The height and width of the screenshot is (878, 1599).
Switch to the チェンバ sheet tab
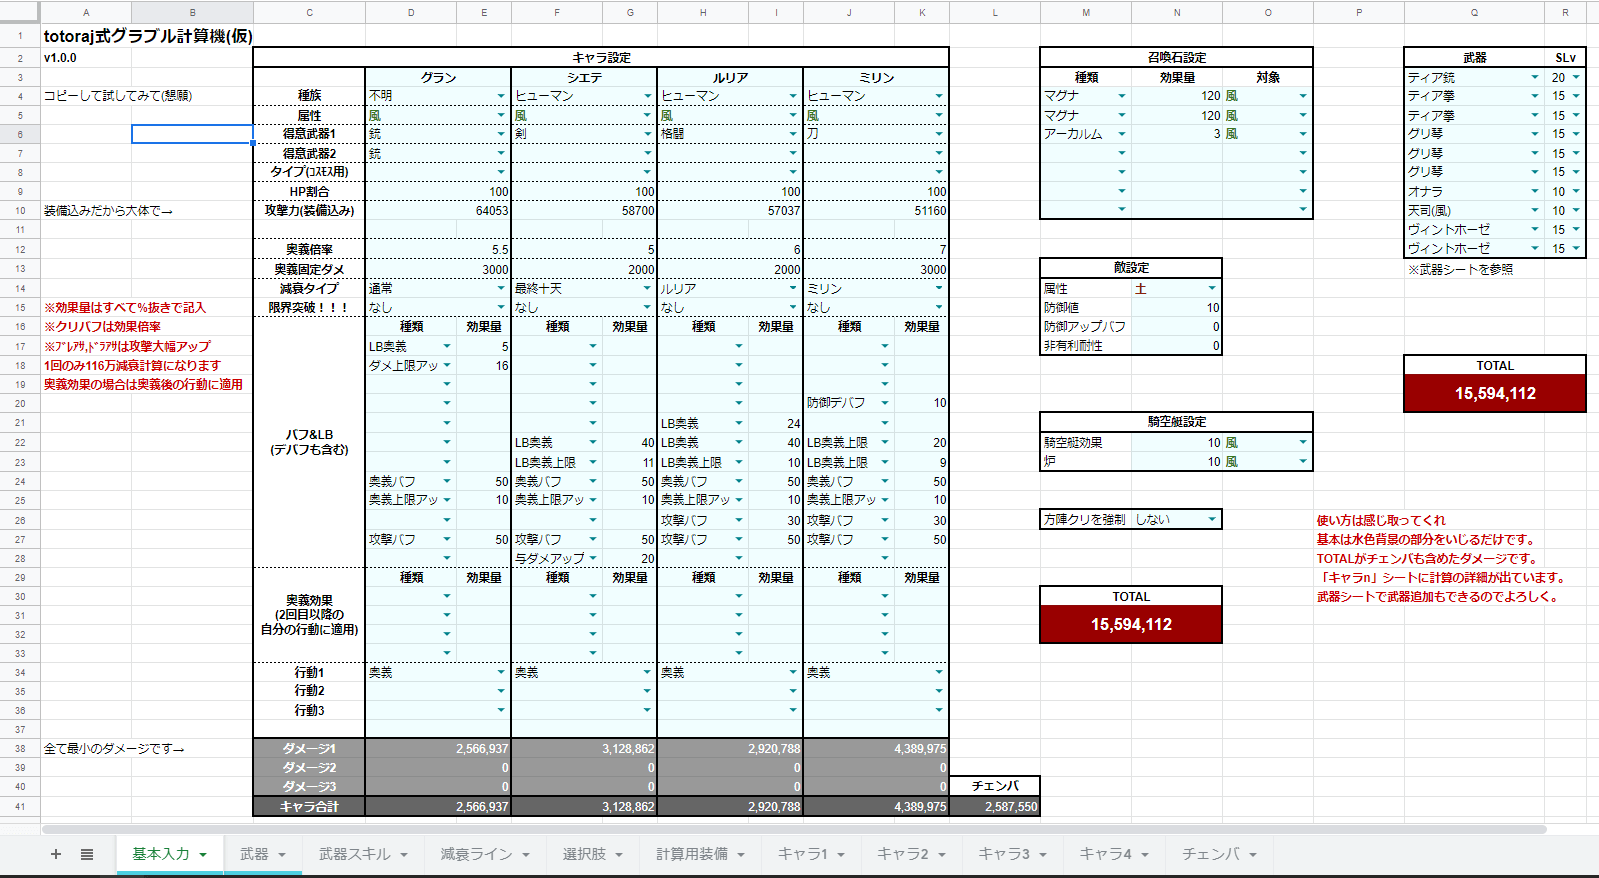coord(1219,854)
